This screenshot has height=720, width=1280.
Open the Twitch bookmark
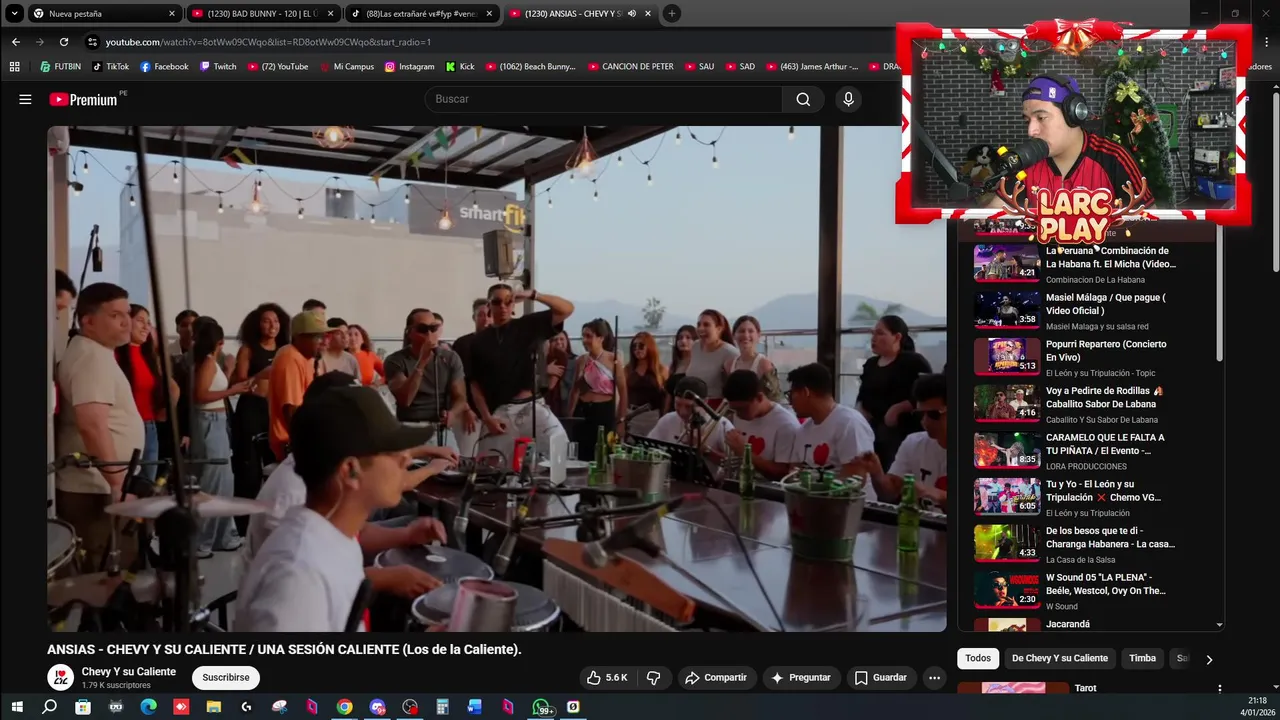pos(218,67)
